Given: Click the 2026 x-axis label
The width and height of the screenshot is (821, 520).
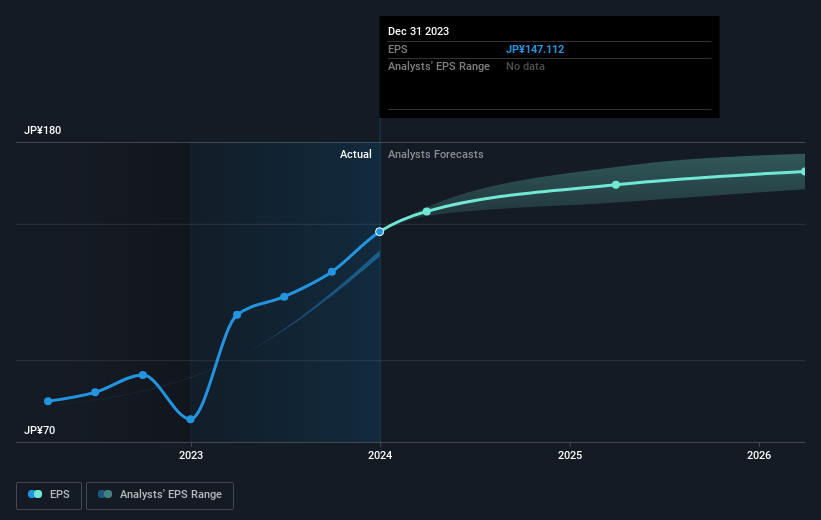Looking at the screenshot, I should [x=759, y=455].
